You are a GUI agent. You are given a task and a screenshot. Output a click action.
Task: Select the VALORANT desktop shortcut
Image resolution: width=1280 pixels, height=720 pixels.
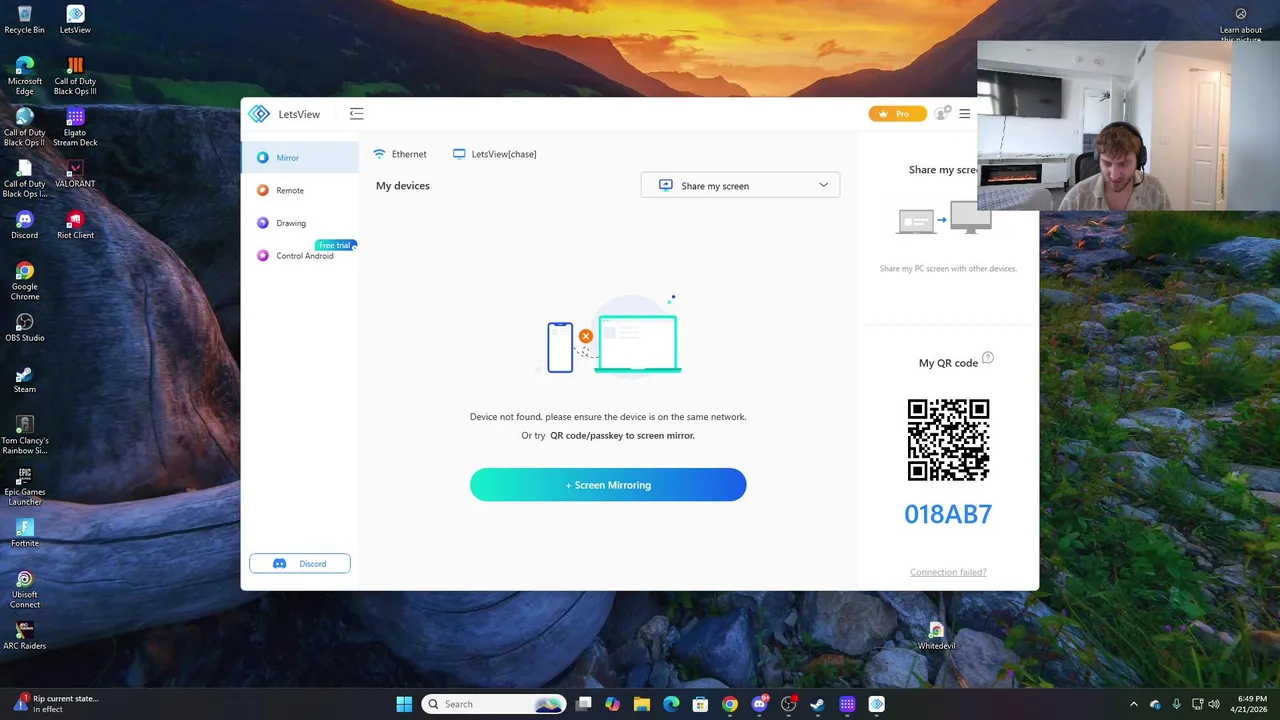coord(75,174)
